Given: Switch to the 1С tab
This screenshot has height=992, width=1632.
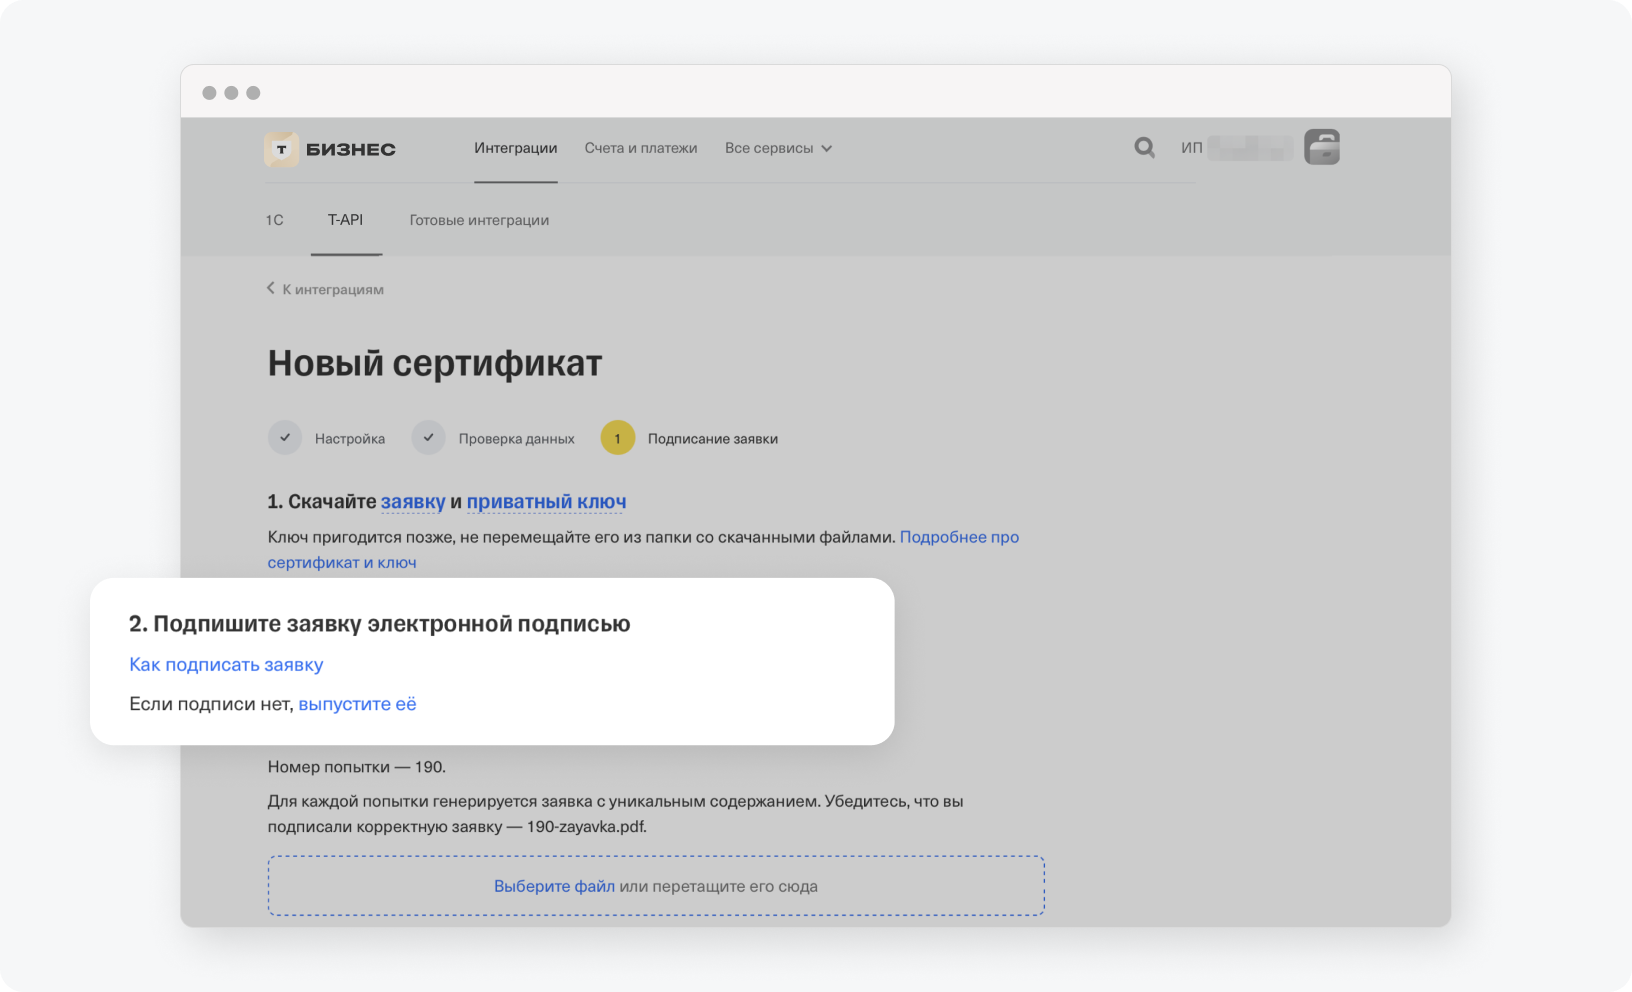Looking at the screenshot, I should (274, 220).
